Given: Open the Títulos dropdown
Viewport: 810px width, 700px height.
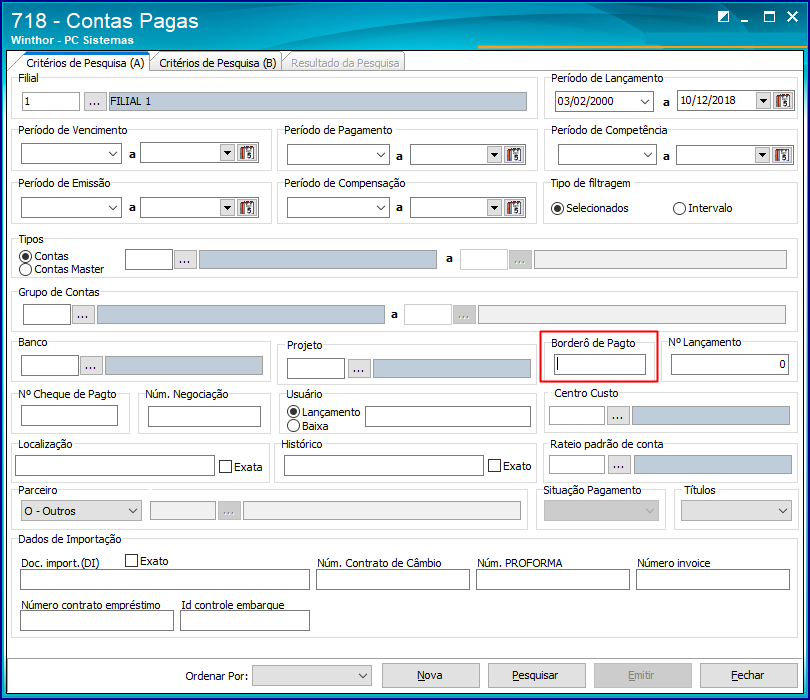Looking at the screenshot, I should tap(736, 510).
